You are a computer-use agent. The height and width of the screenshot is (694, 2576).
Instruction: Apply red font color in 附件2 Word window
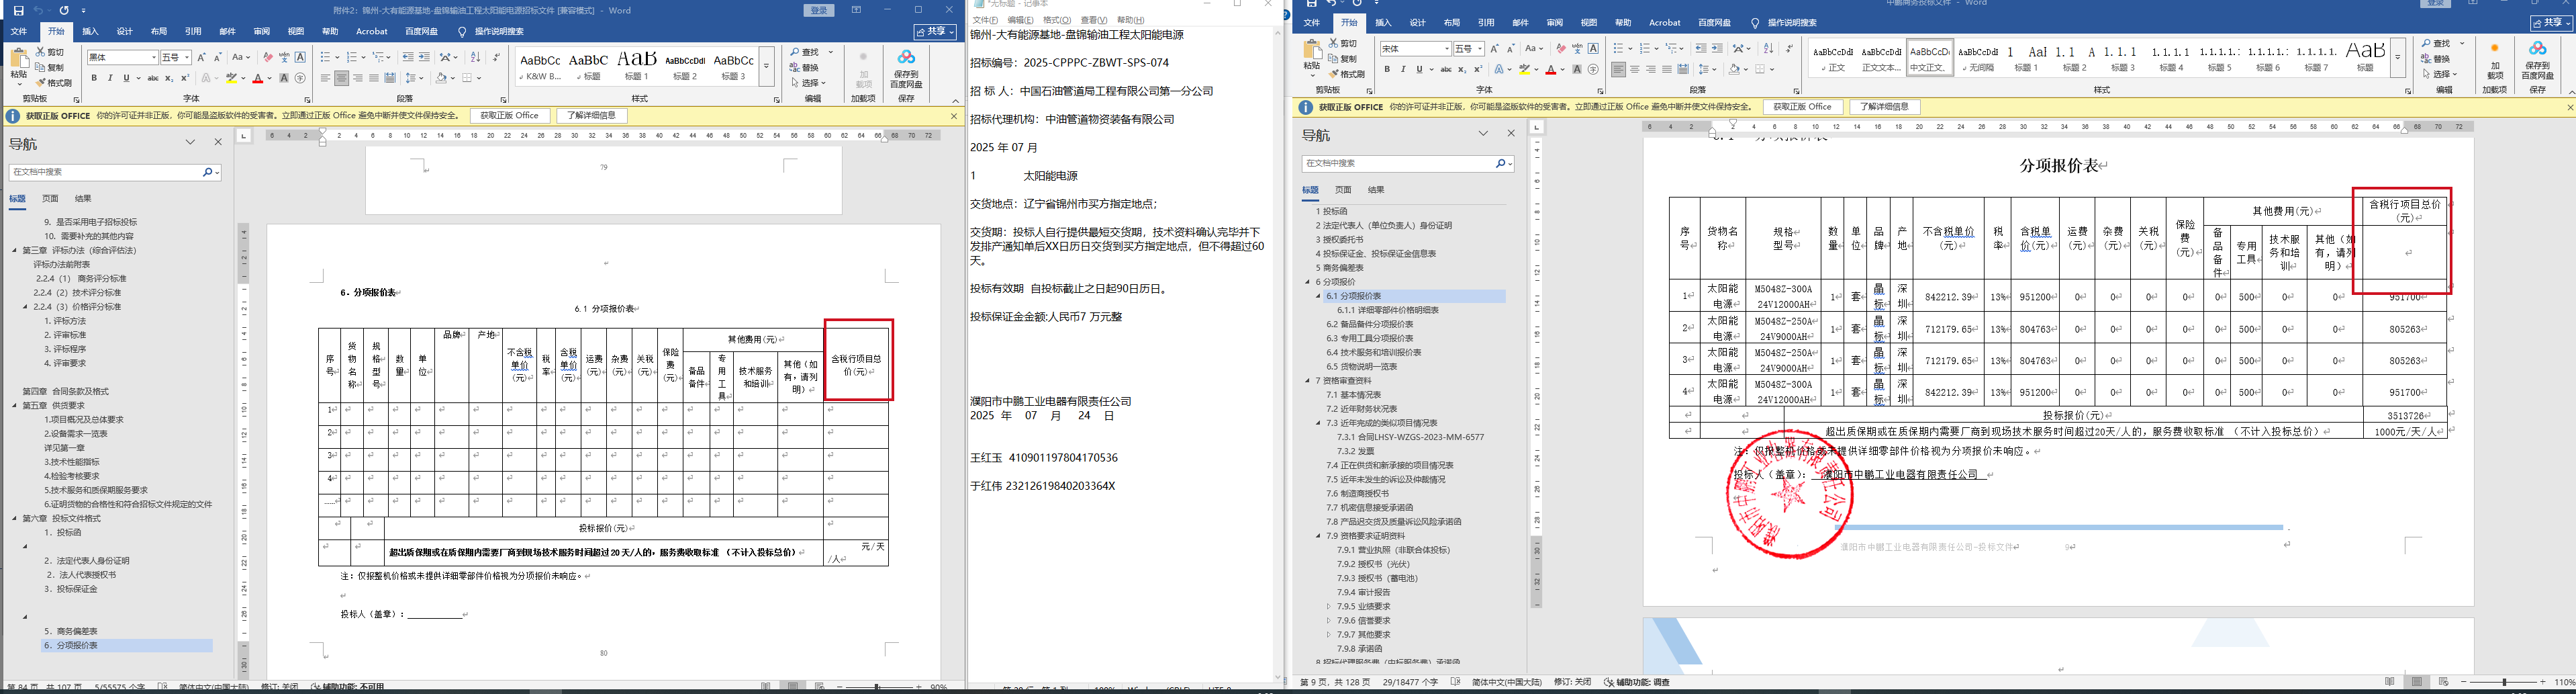(x=258, y=78)
